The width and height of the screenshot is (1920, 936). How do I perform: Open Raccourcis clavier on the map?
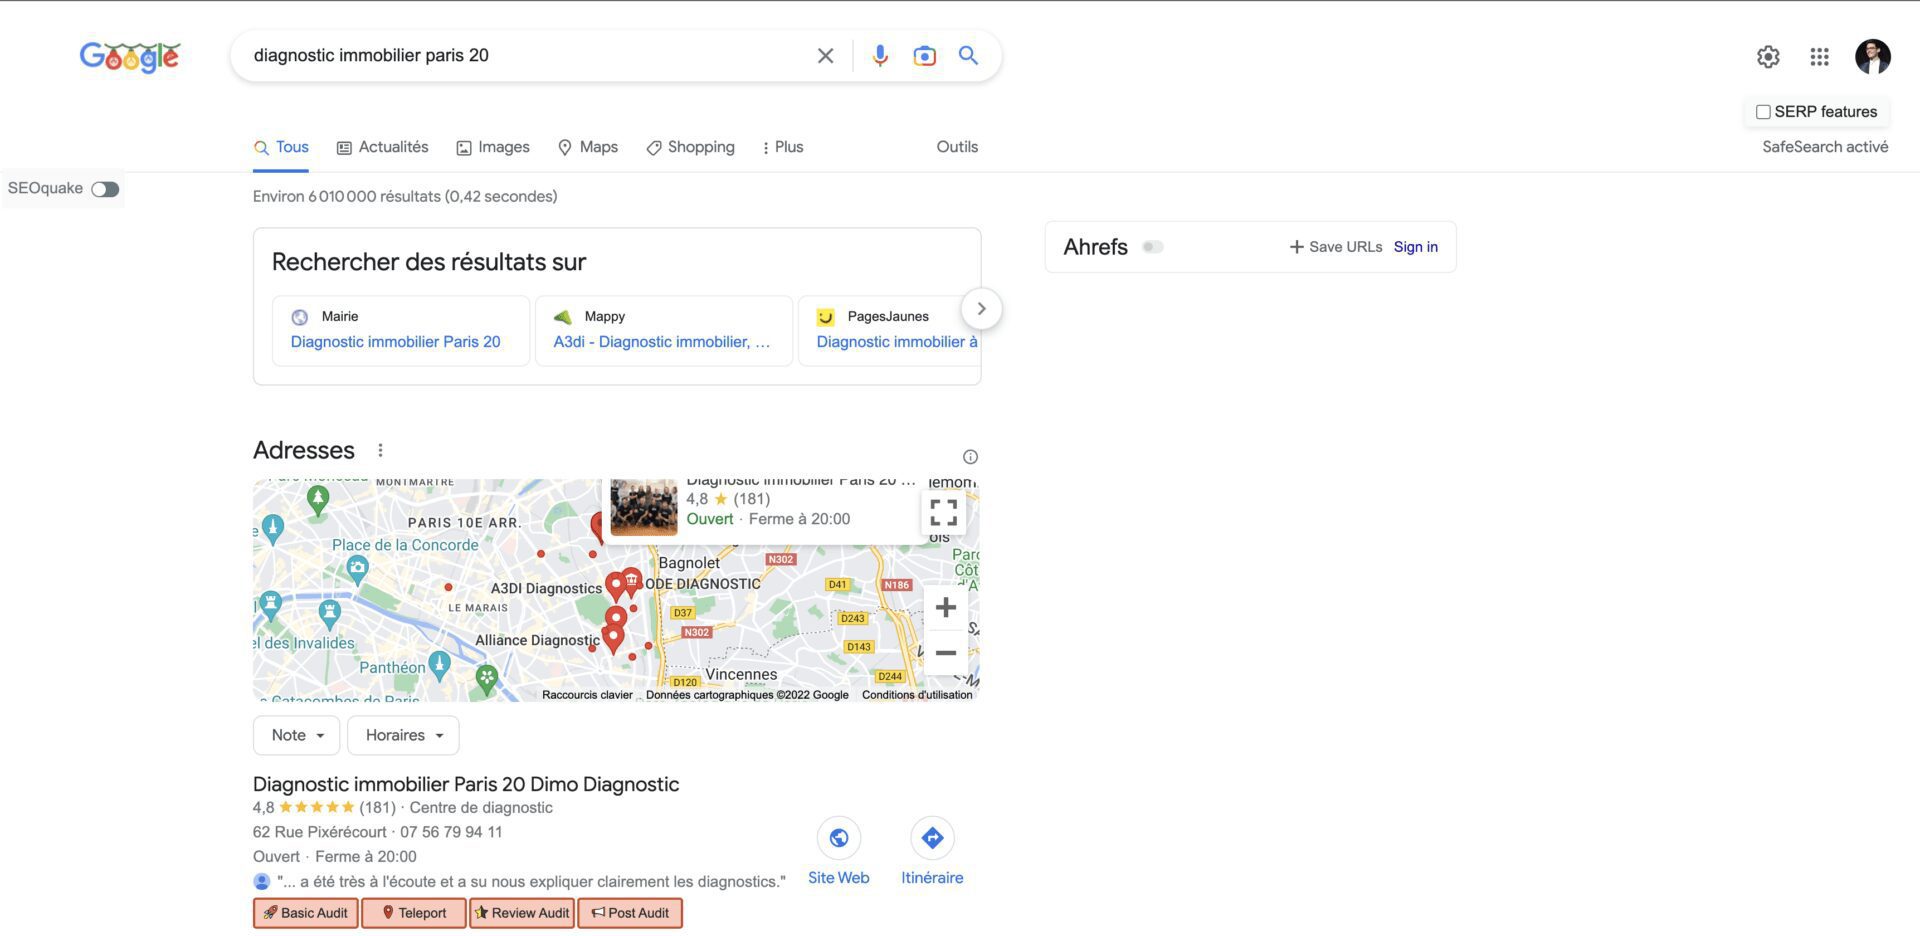(x=587, y=695)
